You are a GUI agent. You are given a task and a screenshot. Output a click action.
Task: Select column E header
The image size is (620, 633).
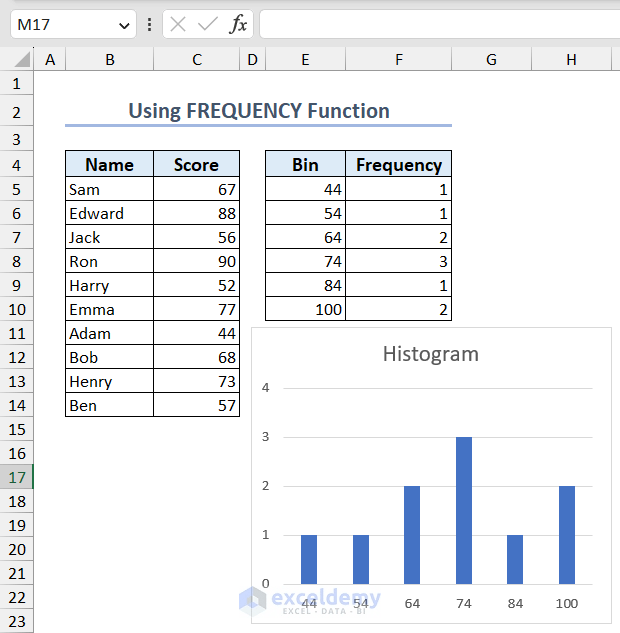click(x=306, y=60)
